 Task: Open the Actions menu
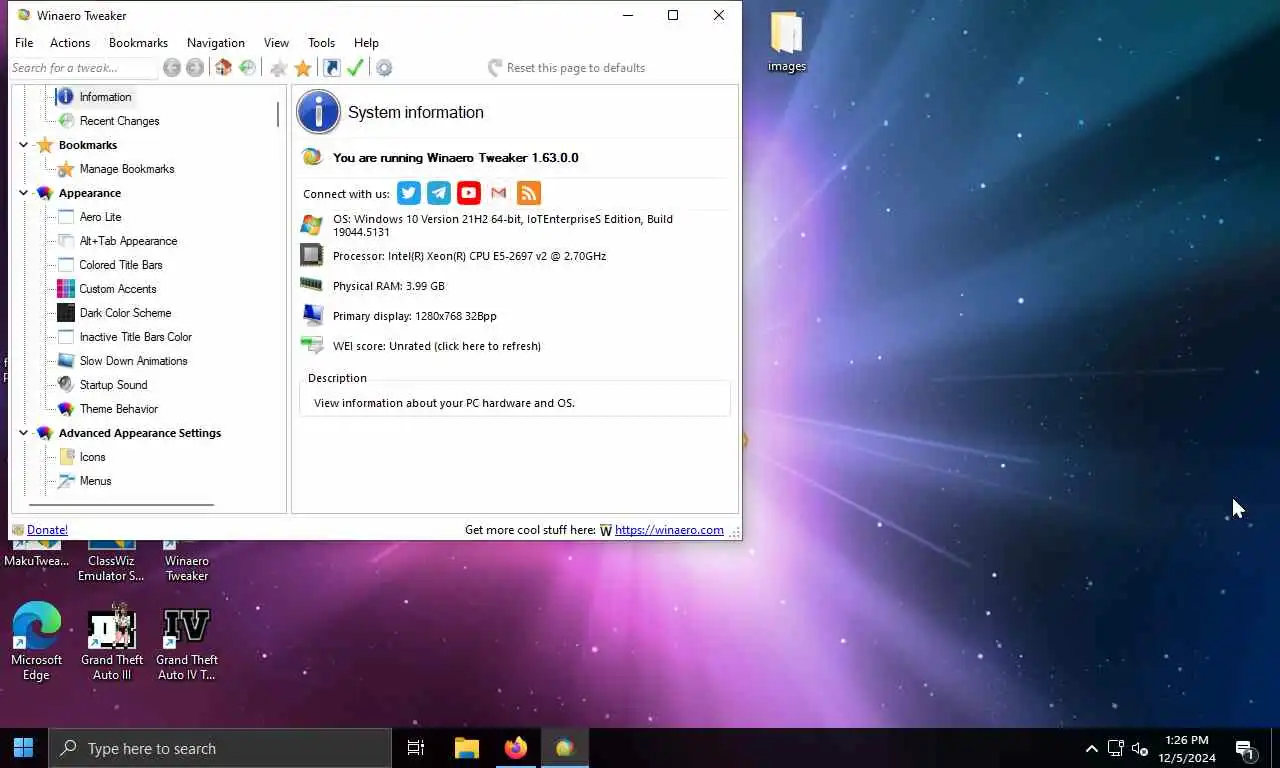[x=70, y=43]
